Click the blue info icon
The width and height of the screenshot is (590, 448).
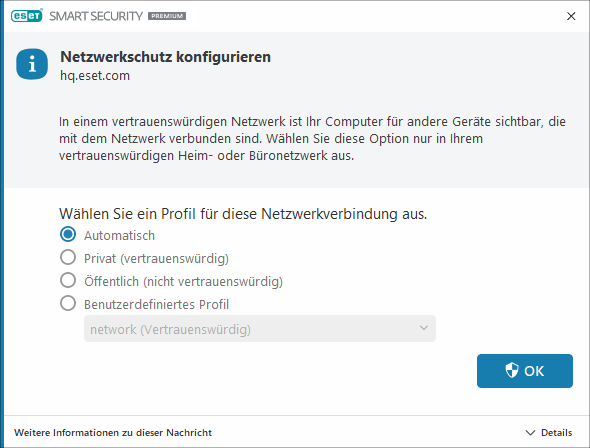coord(32,64)
